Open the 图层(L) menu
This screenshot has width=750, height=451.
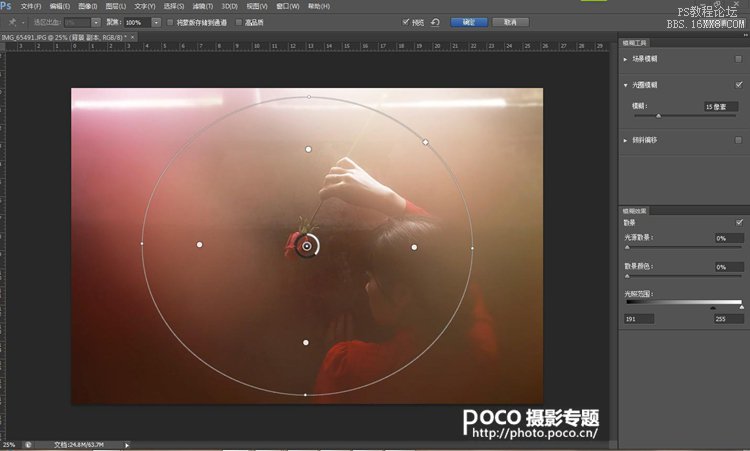click(x=116, y=6)
